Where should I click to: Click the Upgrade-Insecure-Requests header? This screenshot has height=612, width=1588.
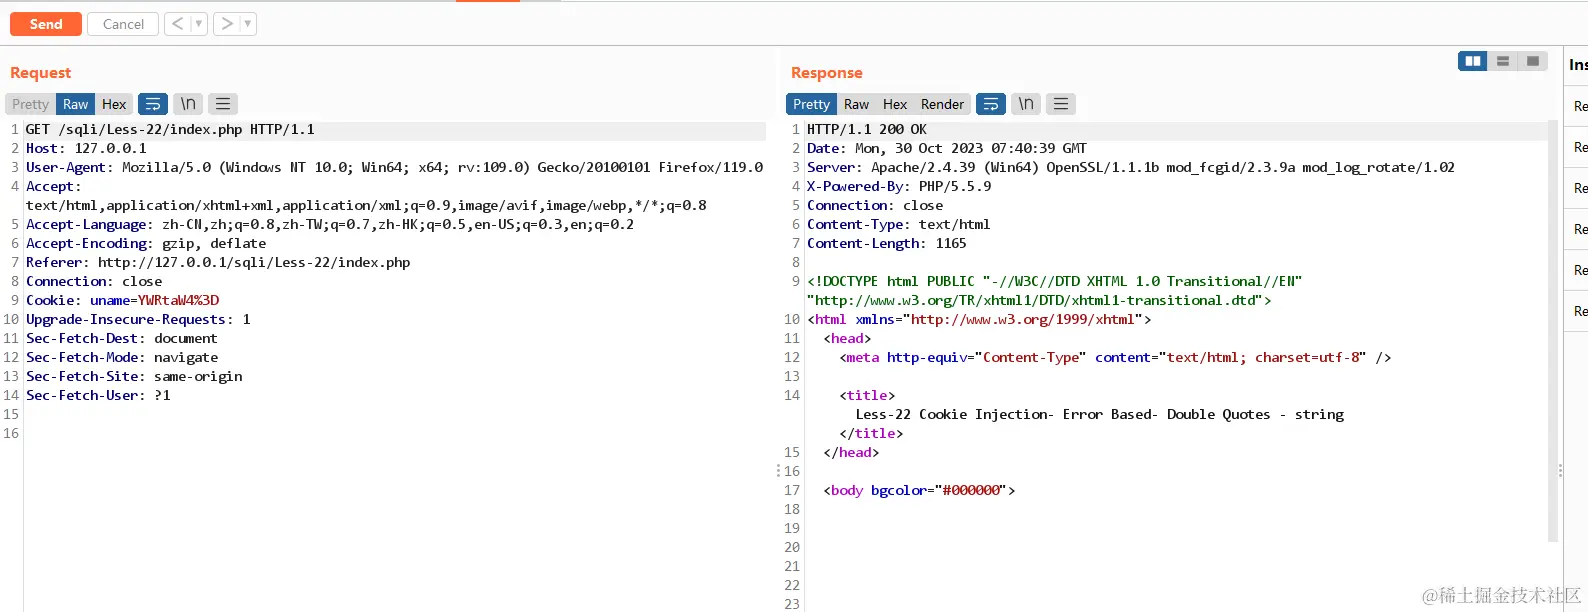138,319
